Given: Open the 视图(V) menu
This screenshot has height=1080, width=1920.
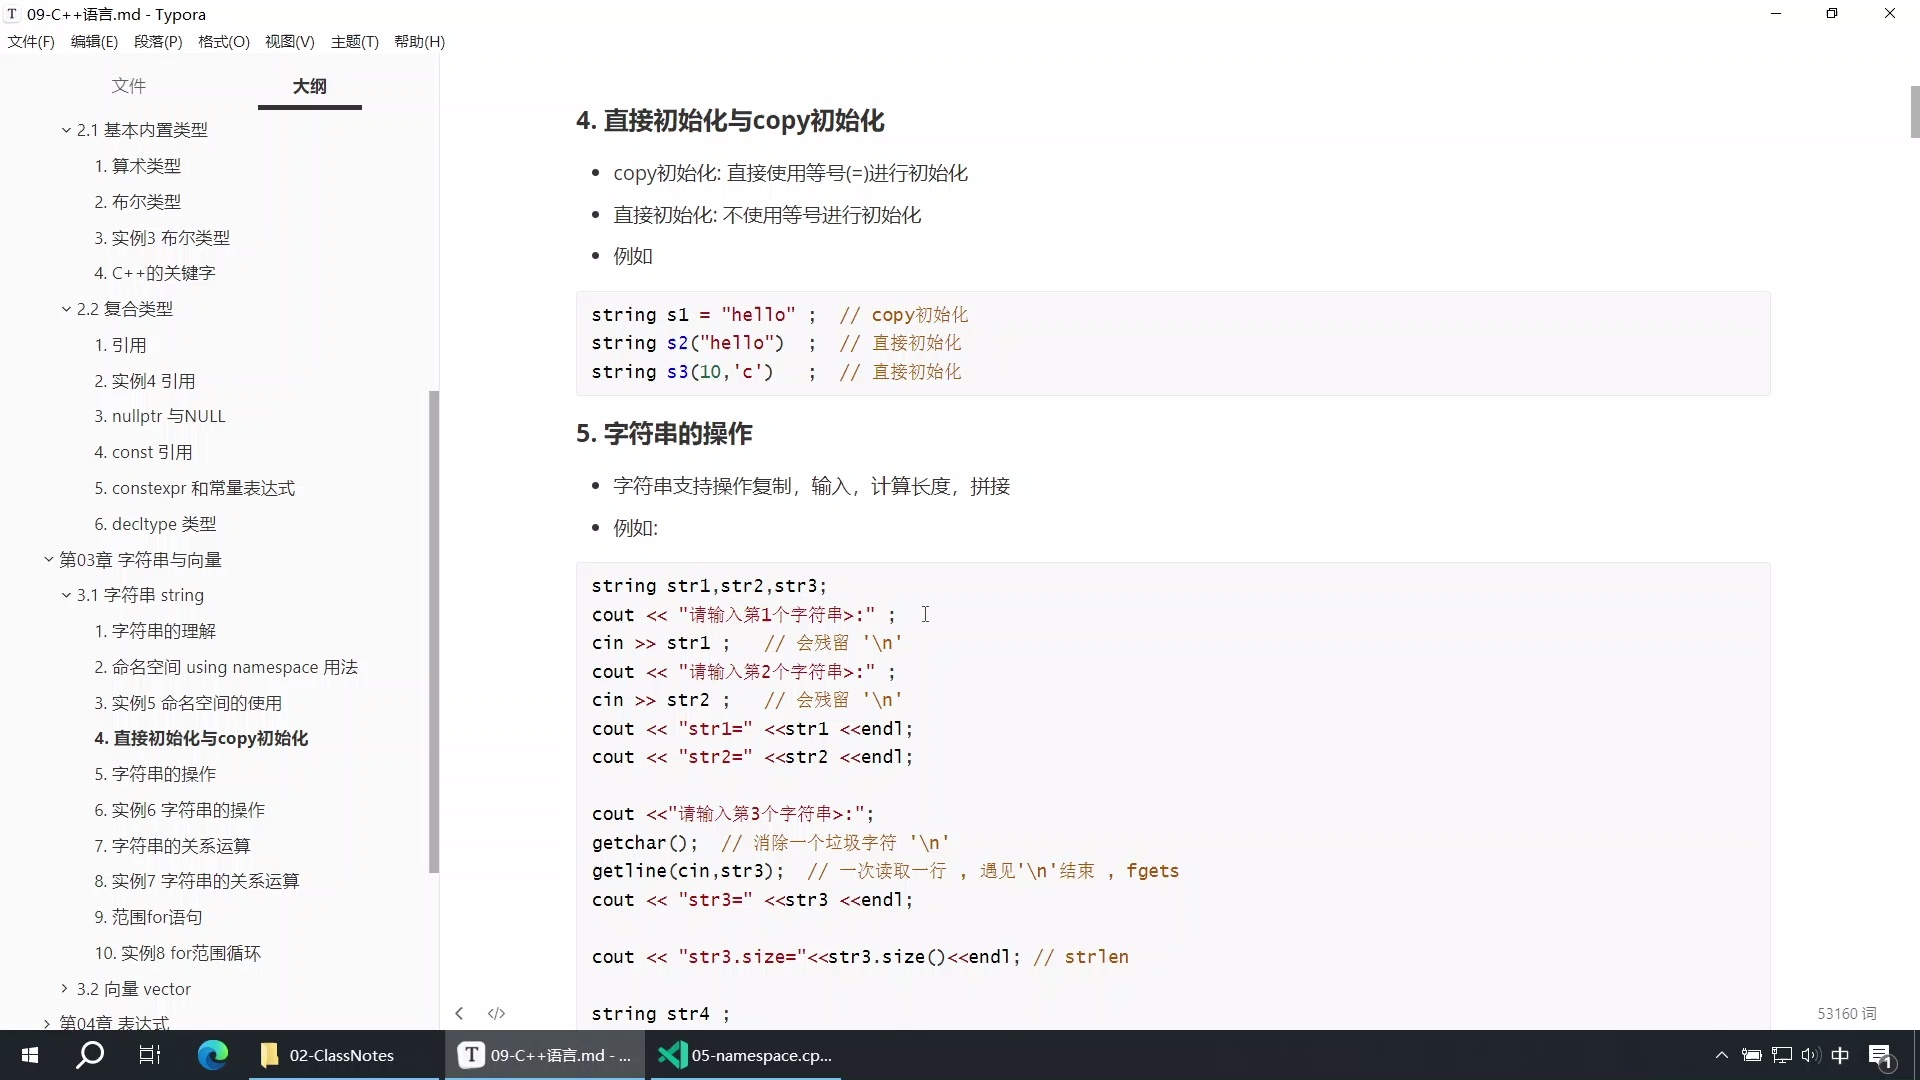Looking at the screenshot, I should click(288, 42).
